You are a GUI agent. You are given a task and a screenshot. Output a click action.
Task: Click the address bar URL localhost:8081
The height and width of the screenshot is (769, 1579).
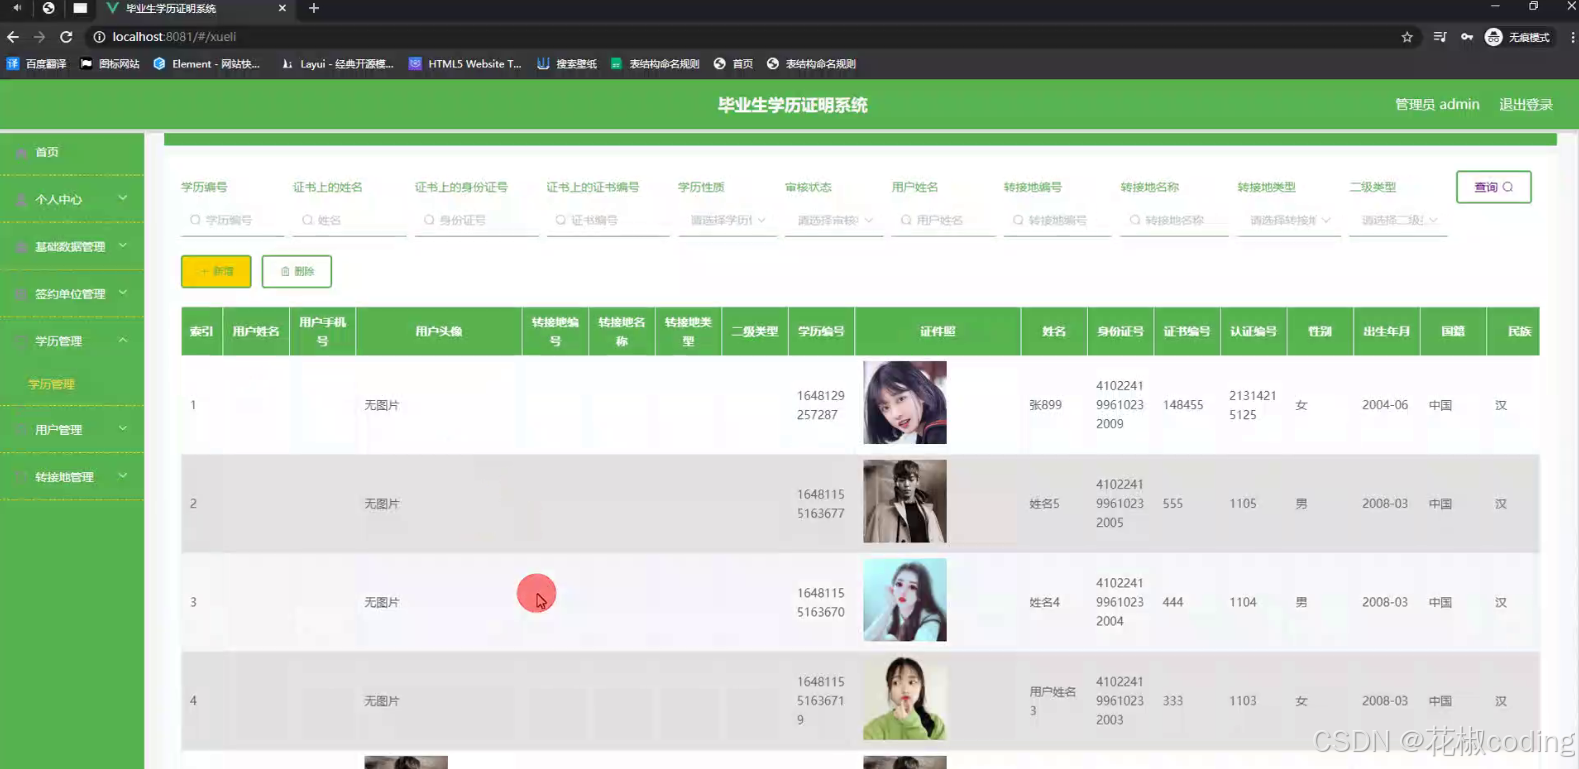pos(174,37)
